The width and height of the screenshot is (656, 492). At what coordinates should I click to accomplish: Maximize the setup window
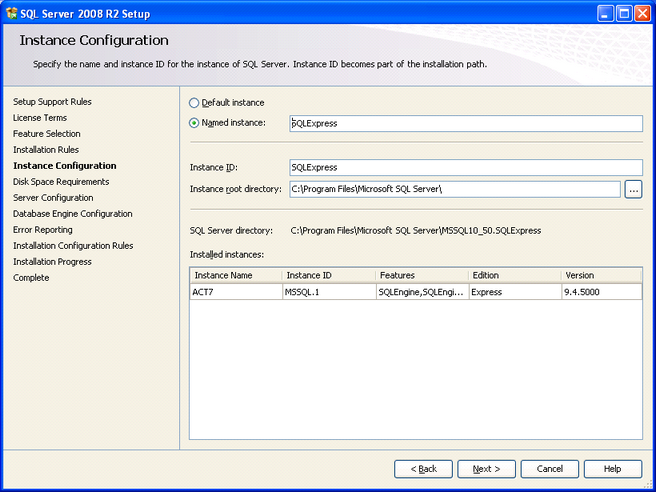click(x=622, y=13)
